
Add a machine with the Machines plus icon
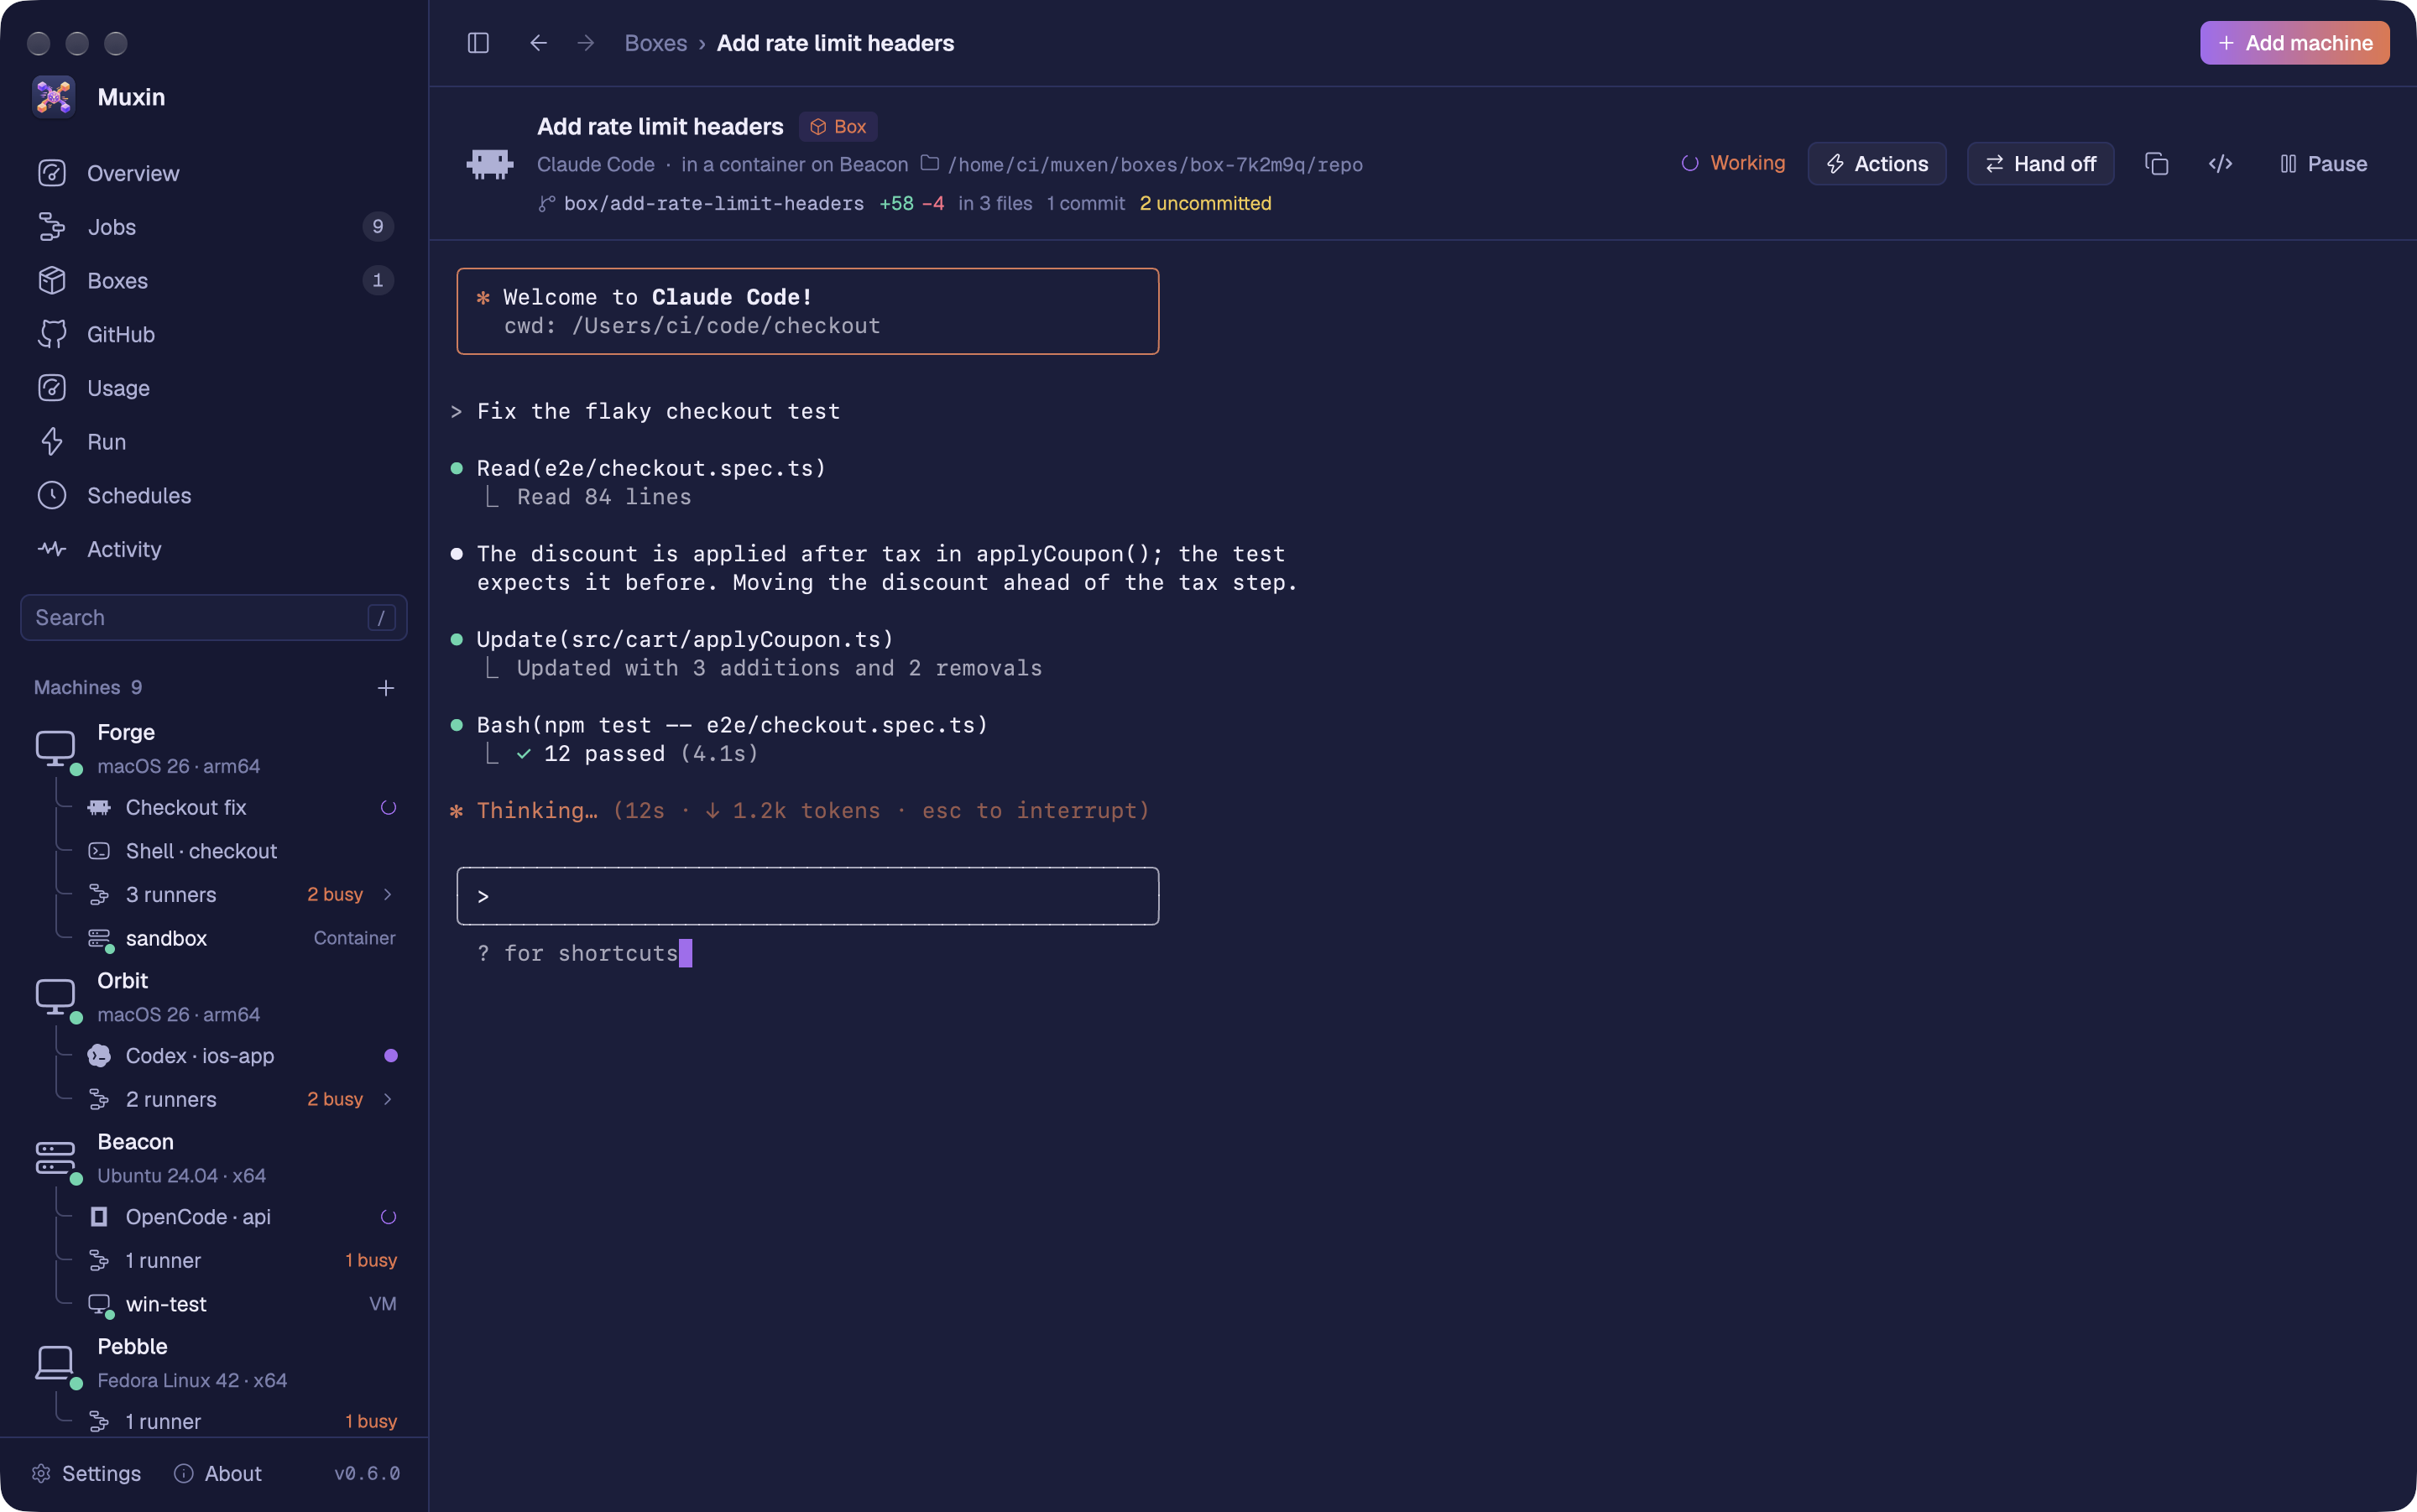tap(386, 688)
